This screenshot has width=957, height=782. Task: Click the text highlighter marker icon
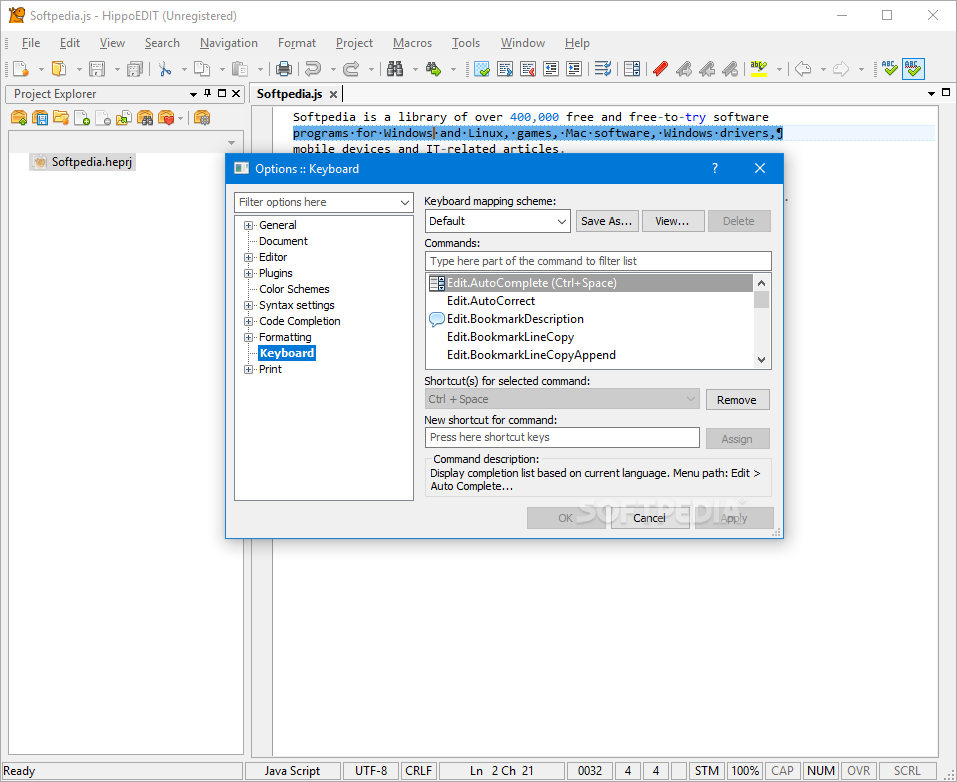[x=759, y=69]
